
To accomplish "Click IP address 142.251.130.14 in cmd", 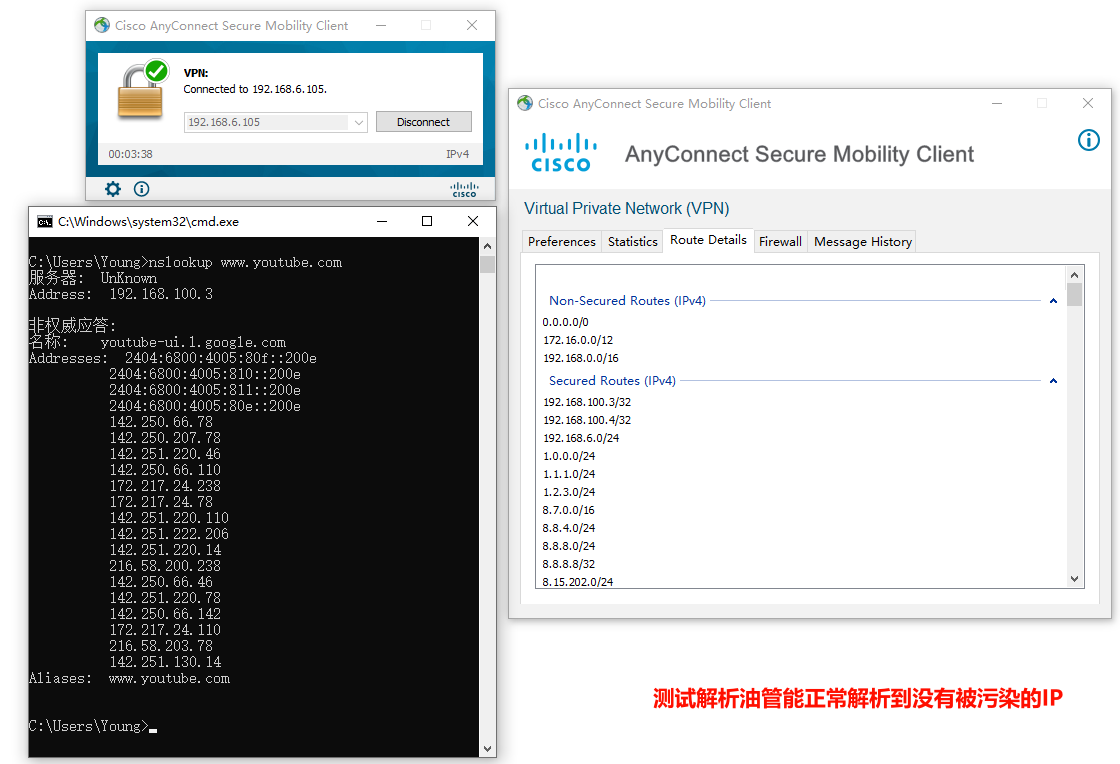I will click(x=165, y=662).
